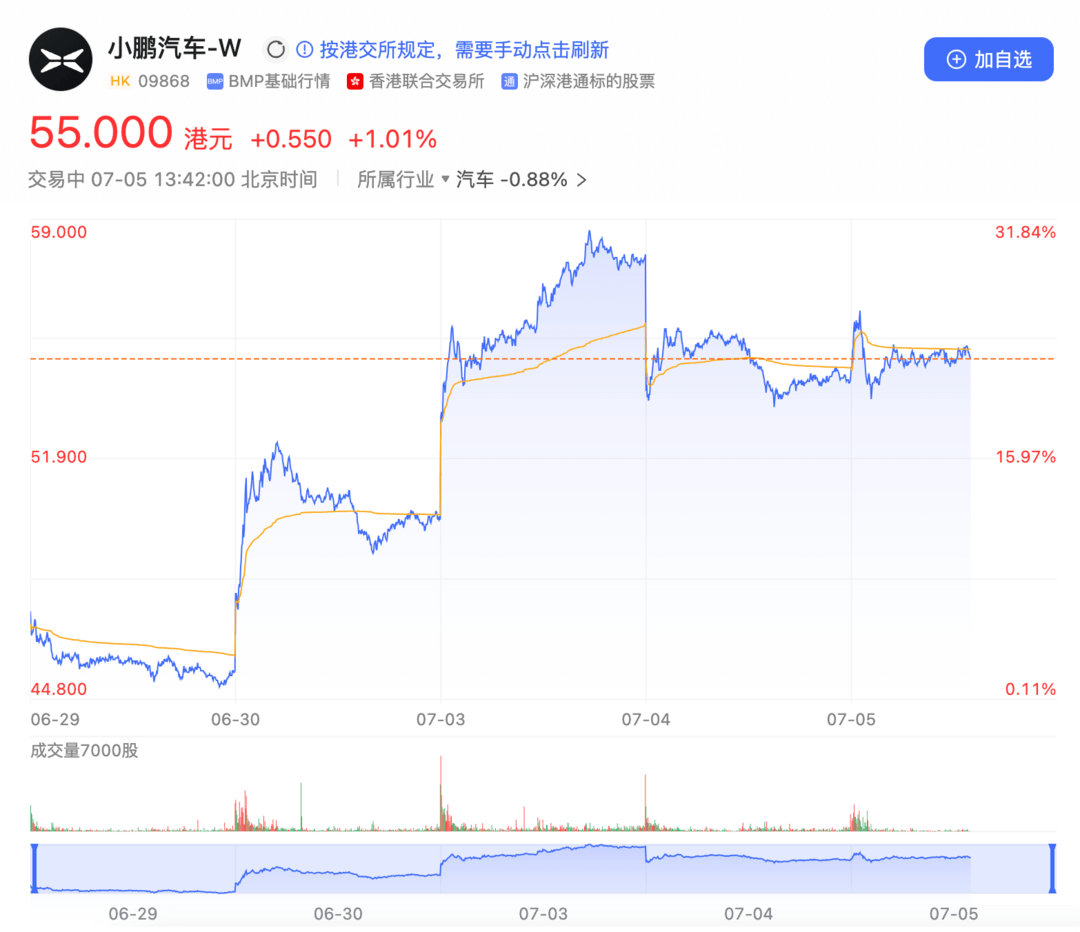This screenshot has height=932, width=1080.
Task: Click the stock code 09868
Action: tap(164, 81)
